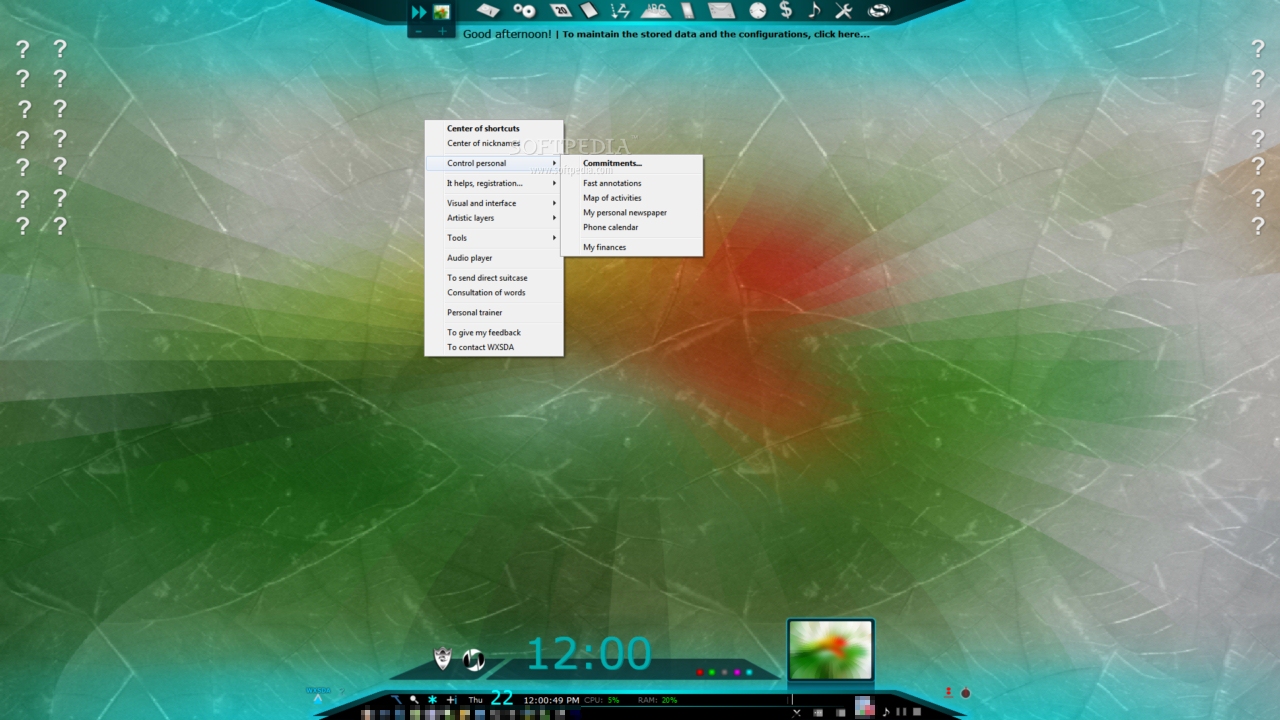Click the cyan asterisk icon in bottom bar
The height and width of the screenshot is (720, 1280).
pos(432,700)
